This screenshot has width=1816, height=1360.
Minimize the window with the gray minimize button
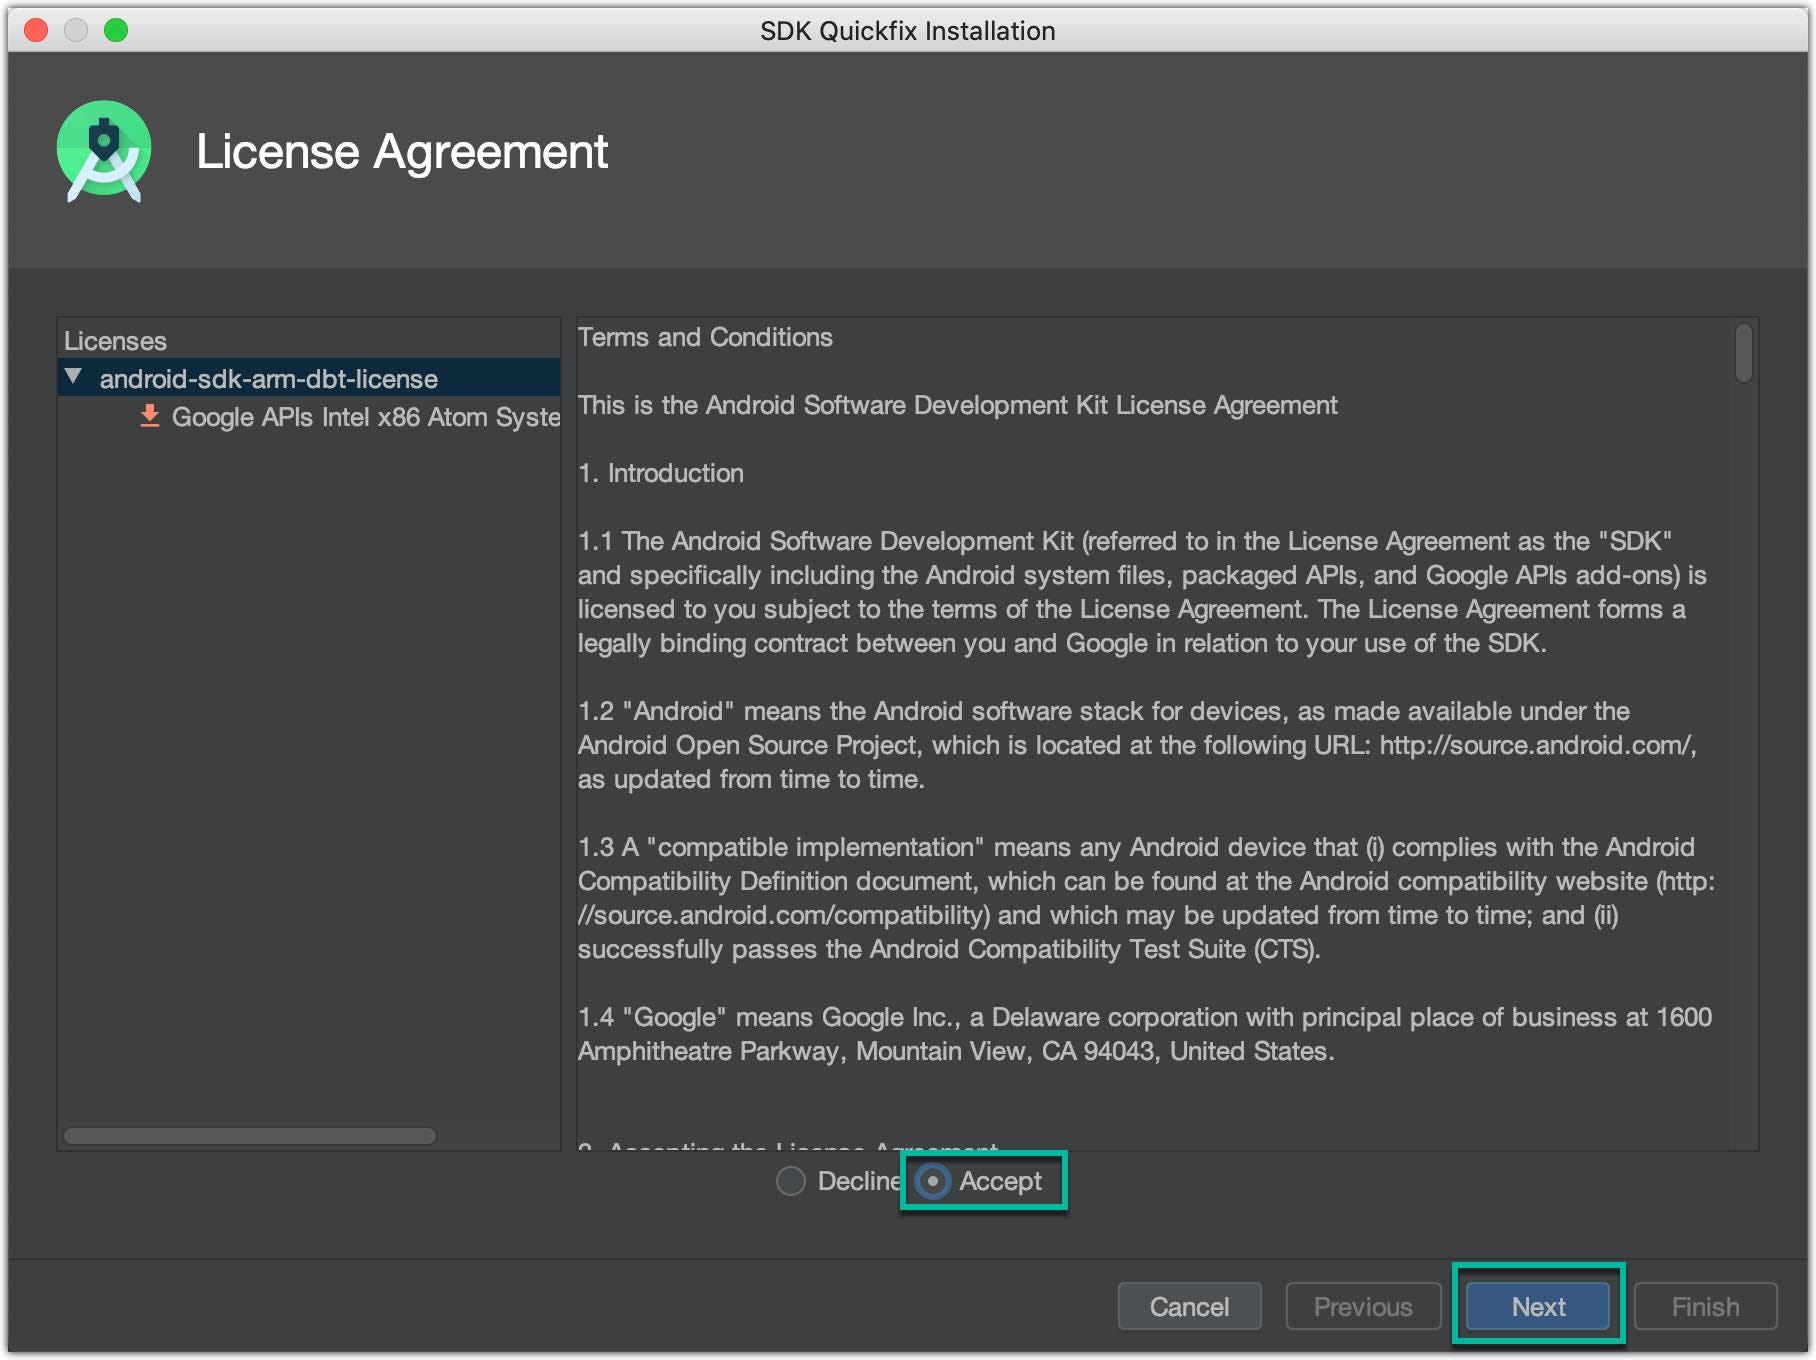(76, 30)
